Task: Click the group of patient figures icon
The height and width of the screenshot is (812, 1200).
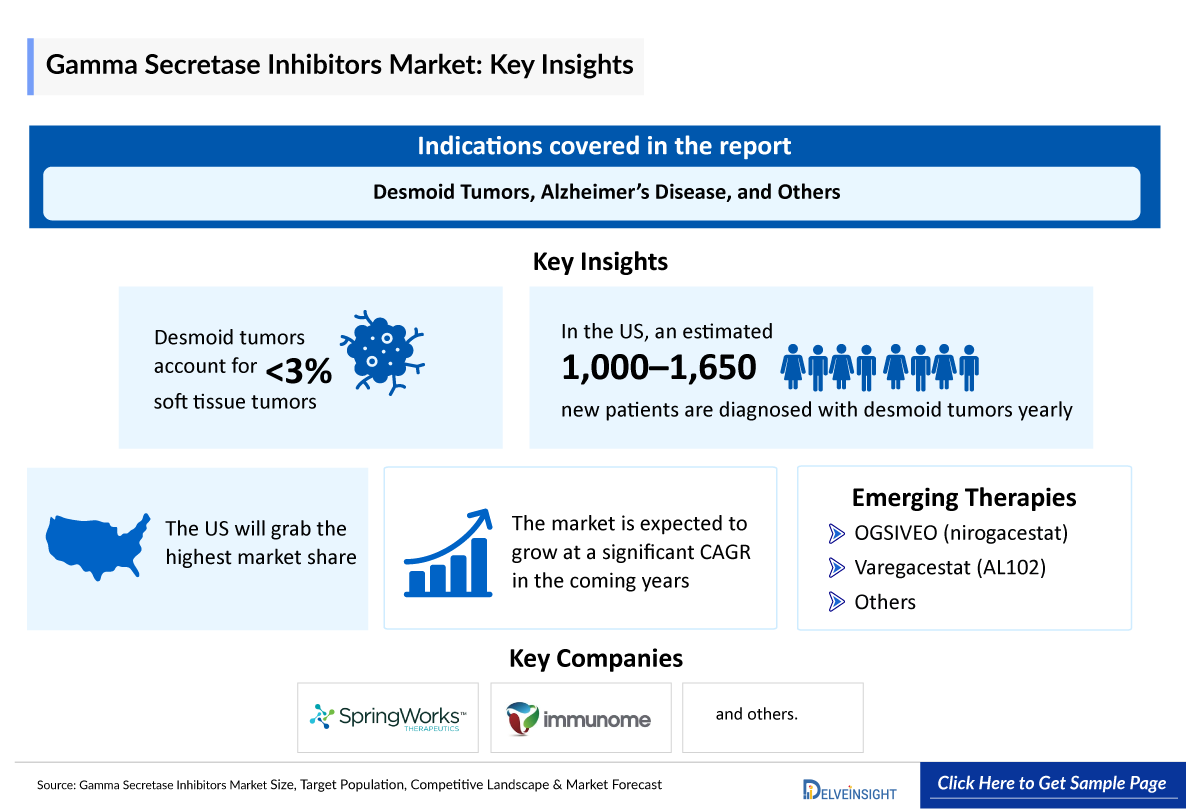Action: [878, 368]
